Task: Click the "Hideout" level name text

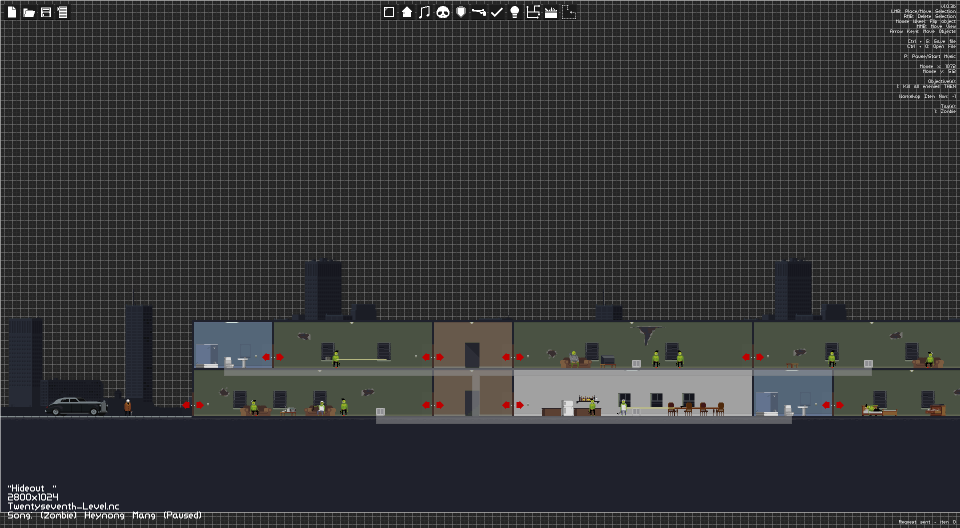Action: (32, 488)
